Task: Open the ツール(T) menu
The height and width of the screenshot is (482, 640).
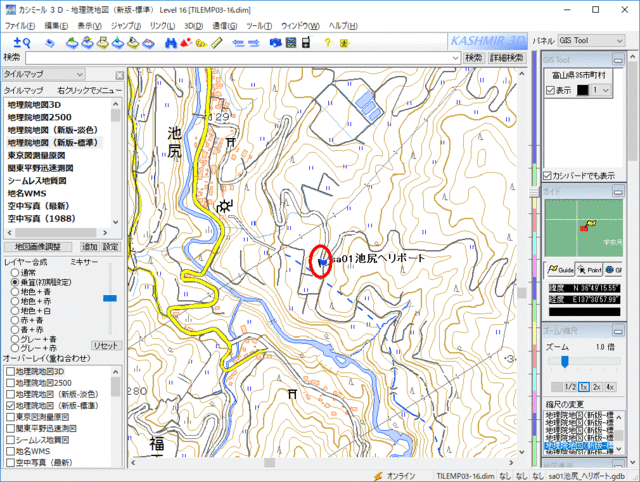Action: (x=259, y=24)
